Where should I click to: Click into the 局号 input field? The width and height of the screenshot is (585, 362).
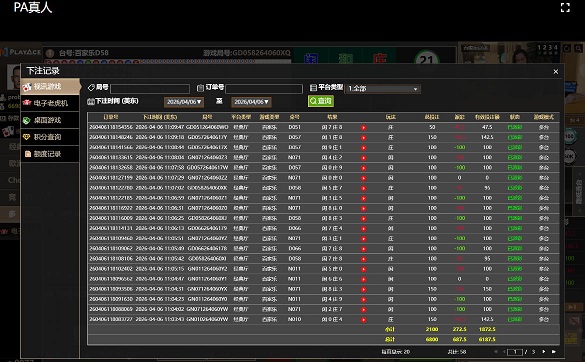click(x=150, y=89)
